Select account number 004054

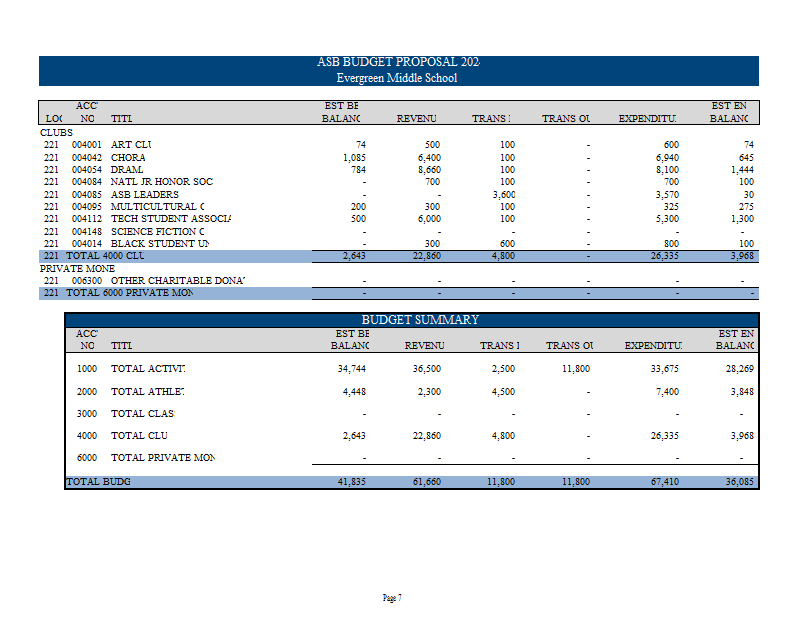[86, 169]
